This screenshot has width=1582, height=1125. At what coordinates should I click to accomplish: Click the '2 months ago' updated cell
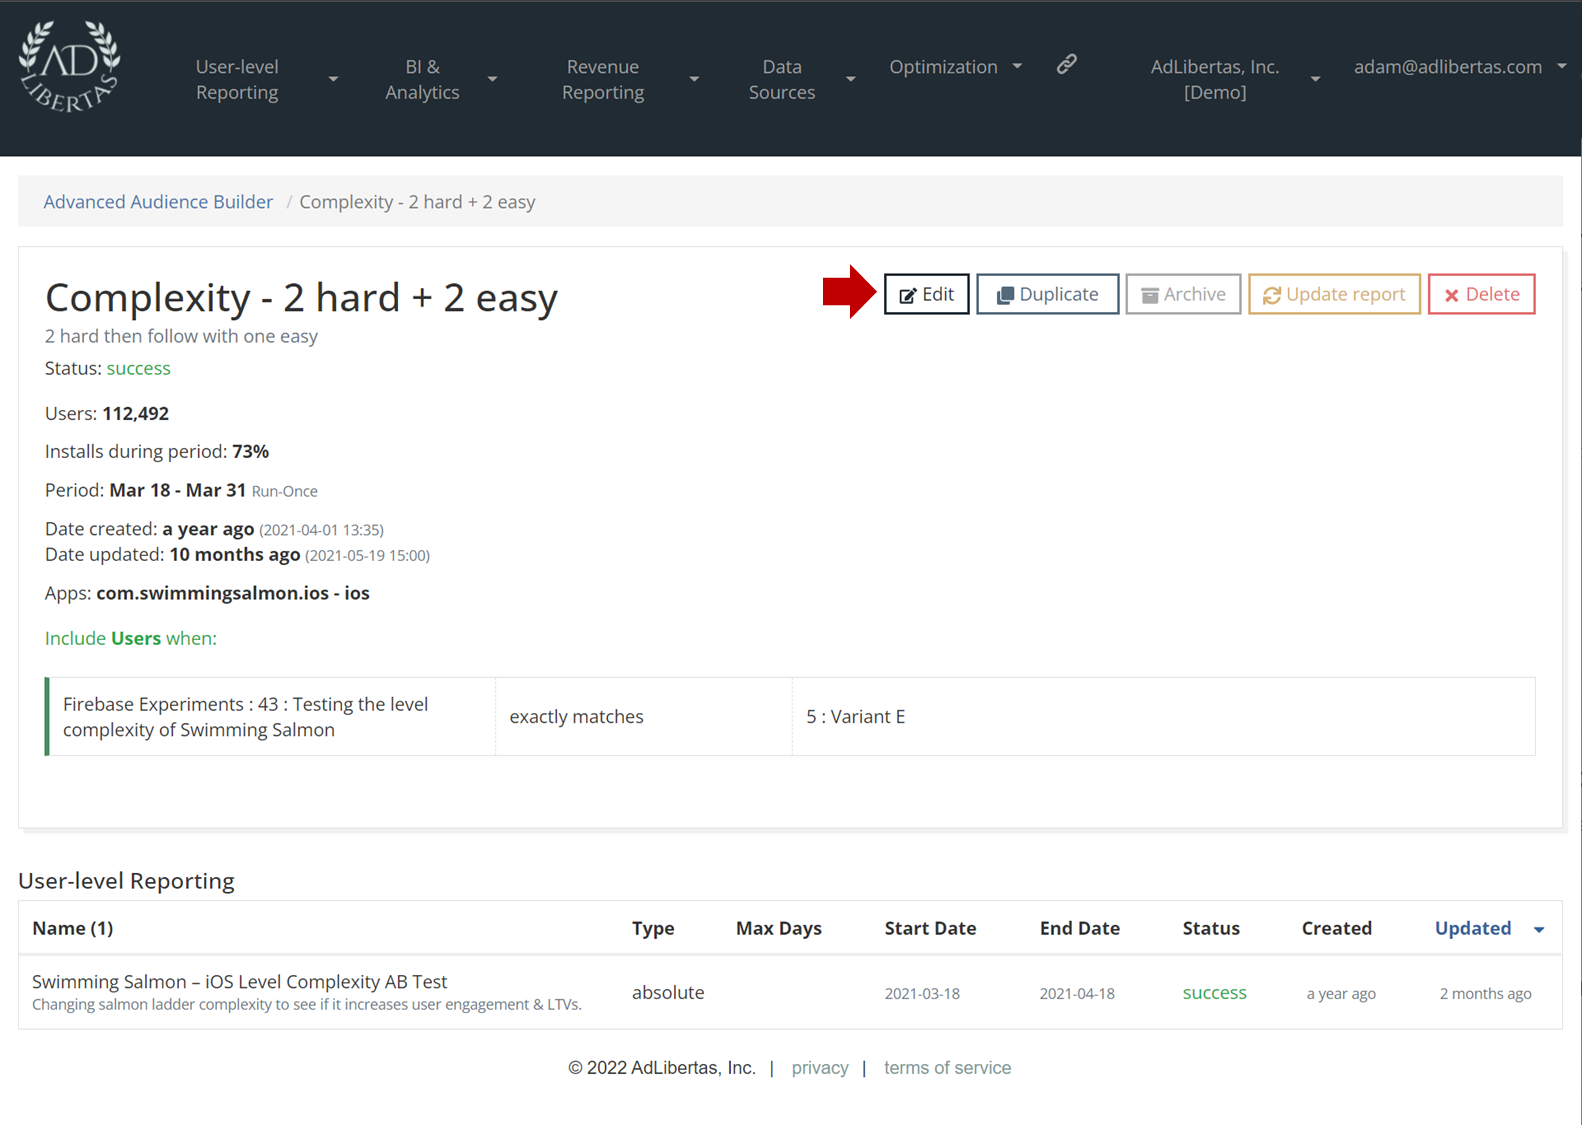[x=1485, y=993]
